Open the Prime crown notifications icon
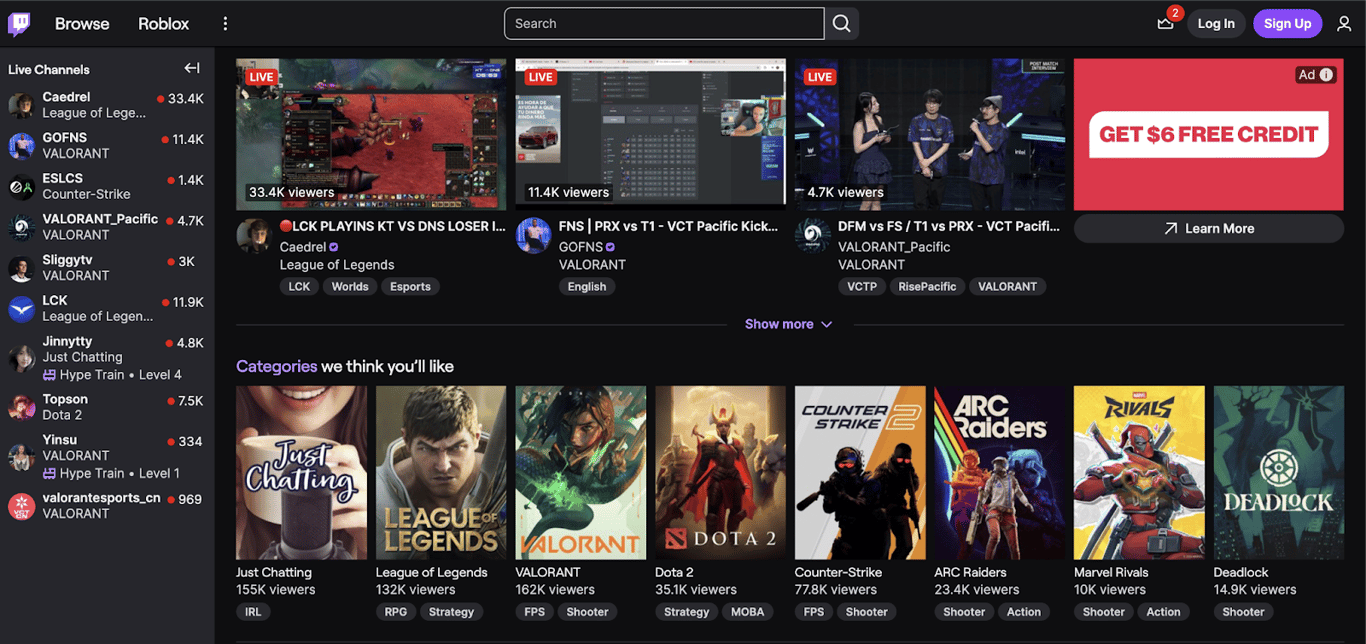1366x644 pixels. 1165,23
